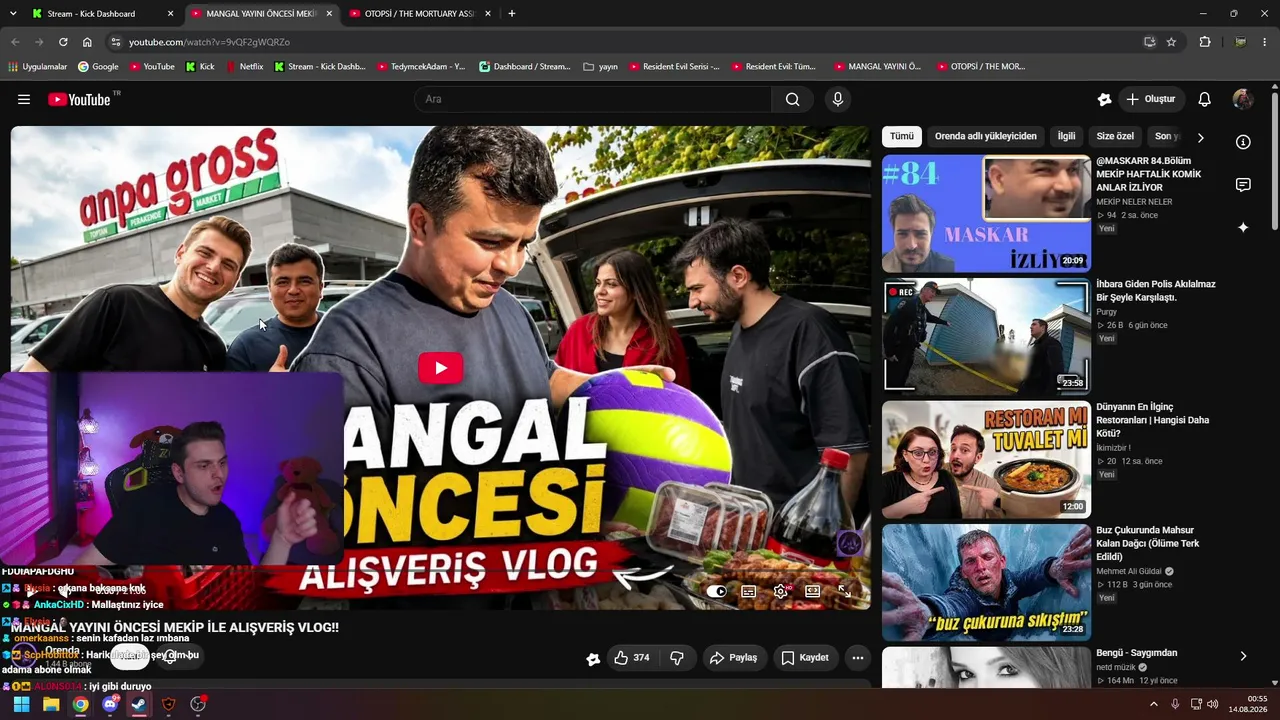Bookmark this page with the star
Screen dimensions: 1280x720
coord(1171,42)
